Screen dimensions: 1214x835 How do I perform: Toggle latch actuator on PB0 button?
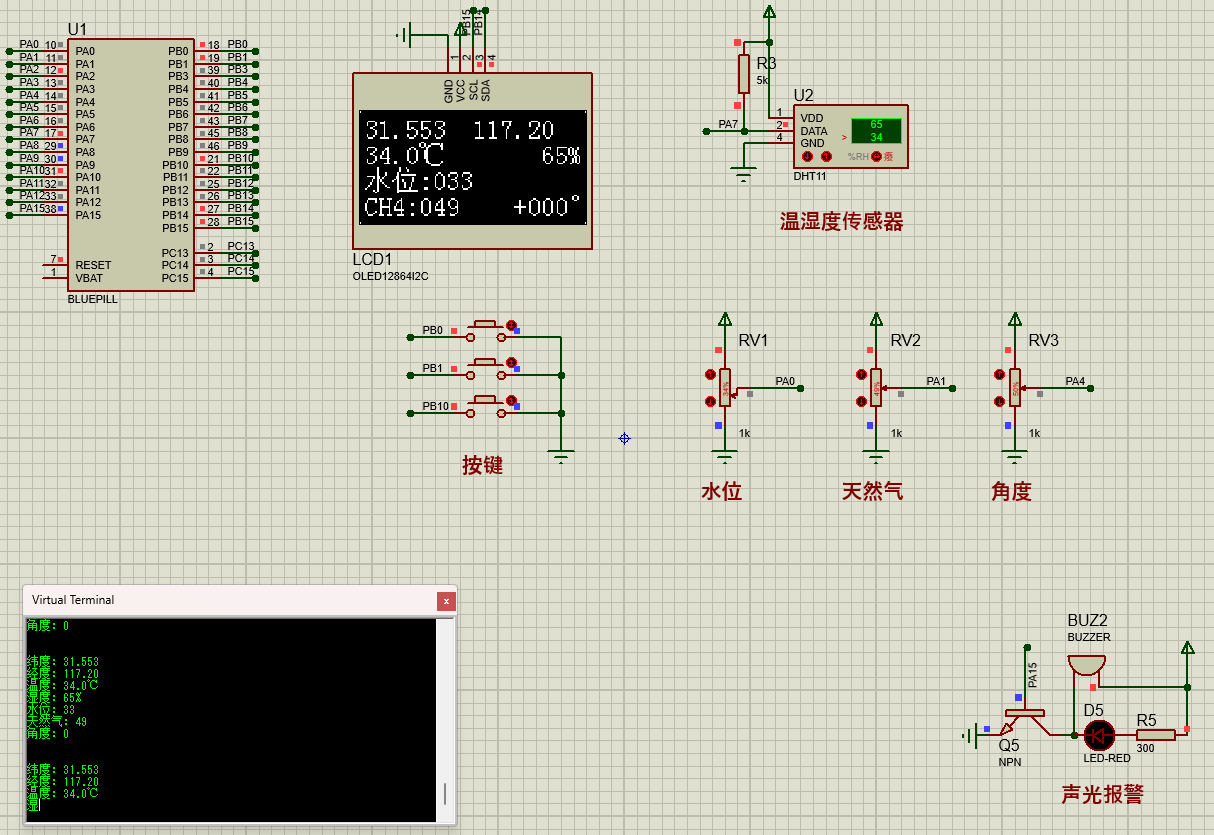[511, 325]
